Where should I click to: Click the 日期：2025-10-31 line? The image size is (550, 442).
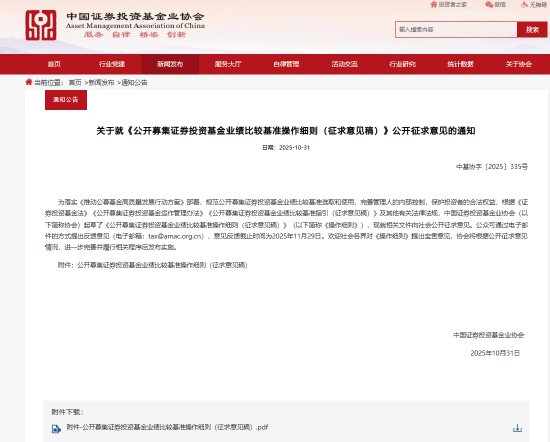286,148
